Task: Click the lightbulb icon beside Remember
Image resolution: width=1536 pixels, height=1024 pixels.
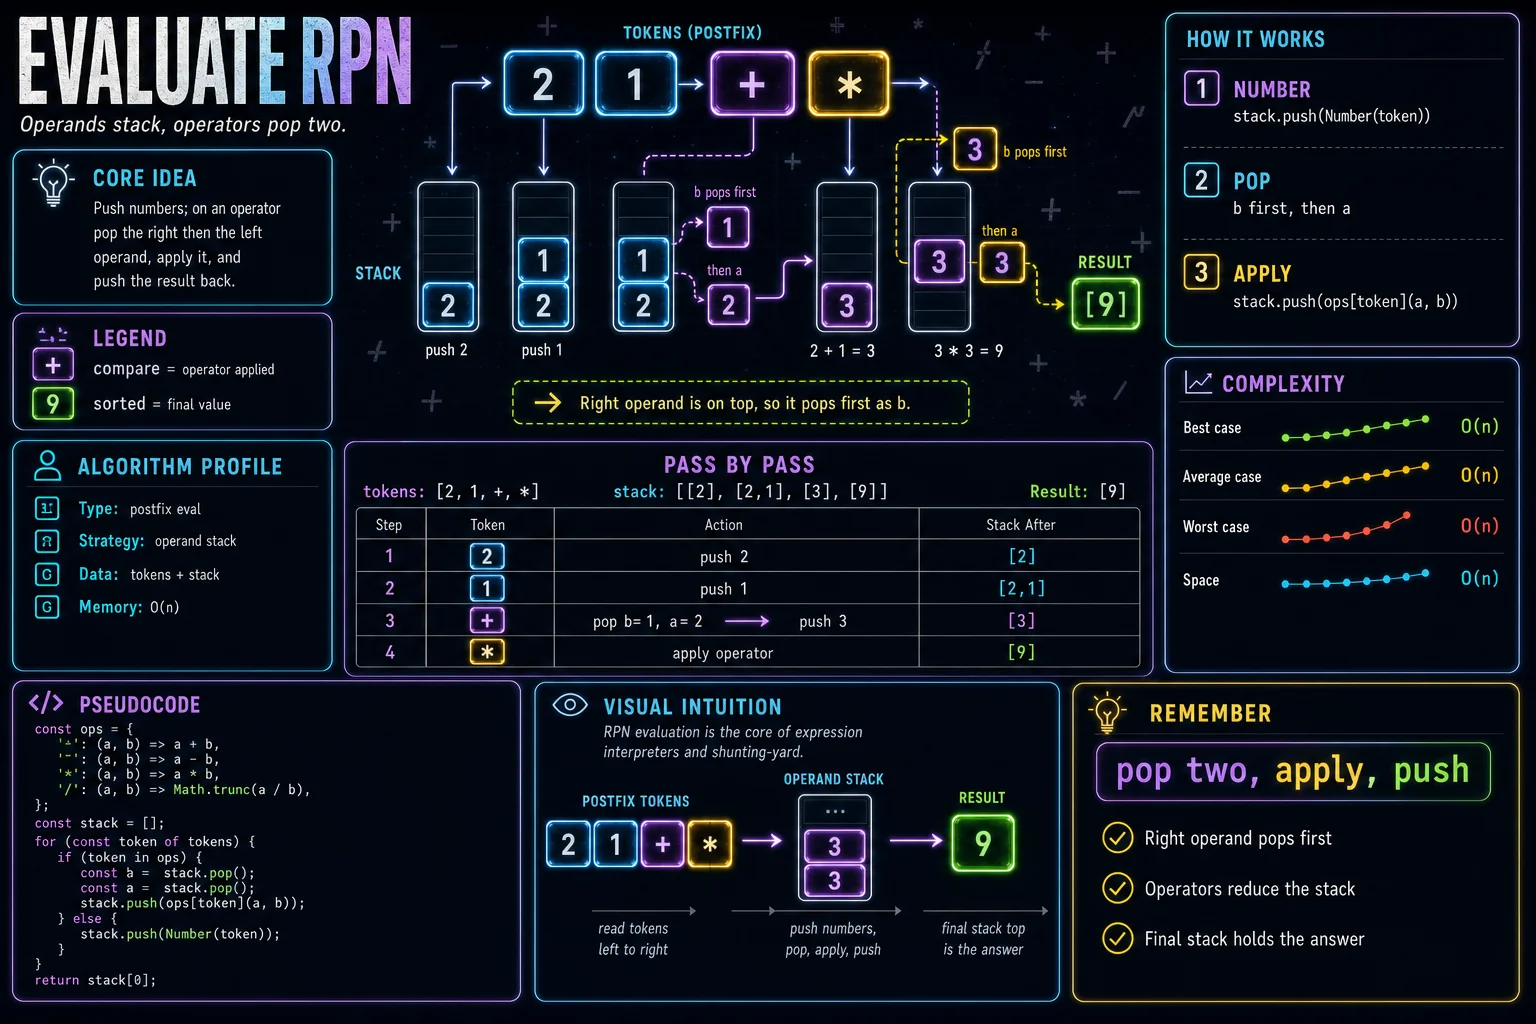Action: [x=1107, y=712]
